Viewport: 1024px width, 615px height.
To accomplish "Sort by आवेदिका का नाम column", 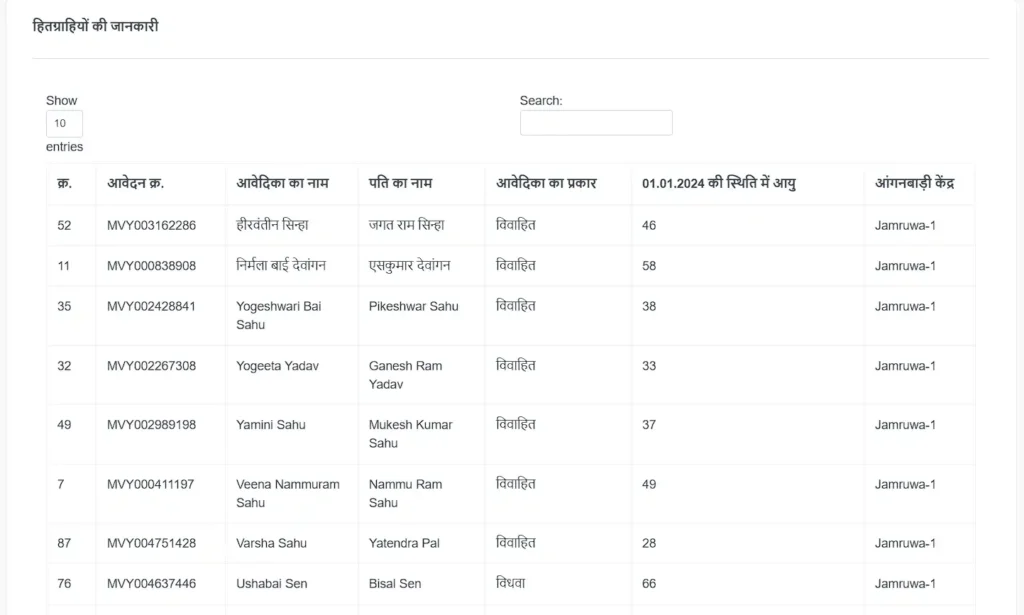I will click(x=282, y=183).
